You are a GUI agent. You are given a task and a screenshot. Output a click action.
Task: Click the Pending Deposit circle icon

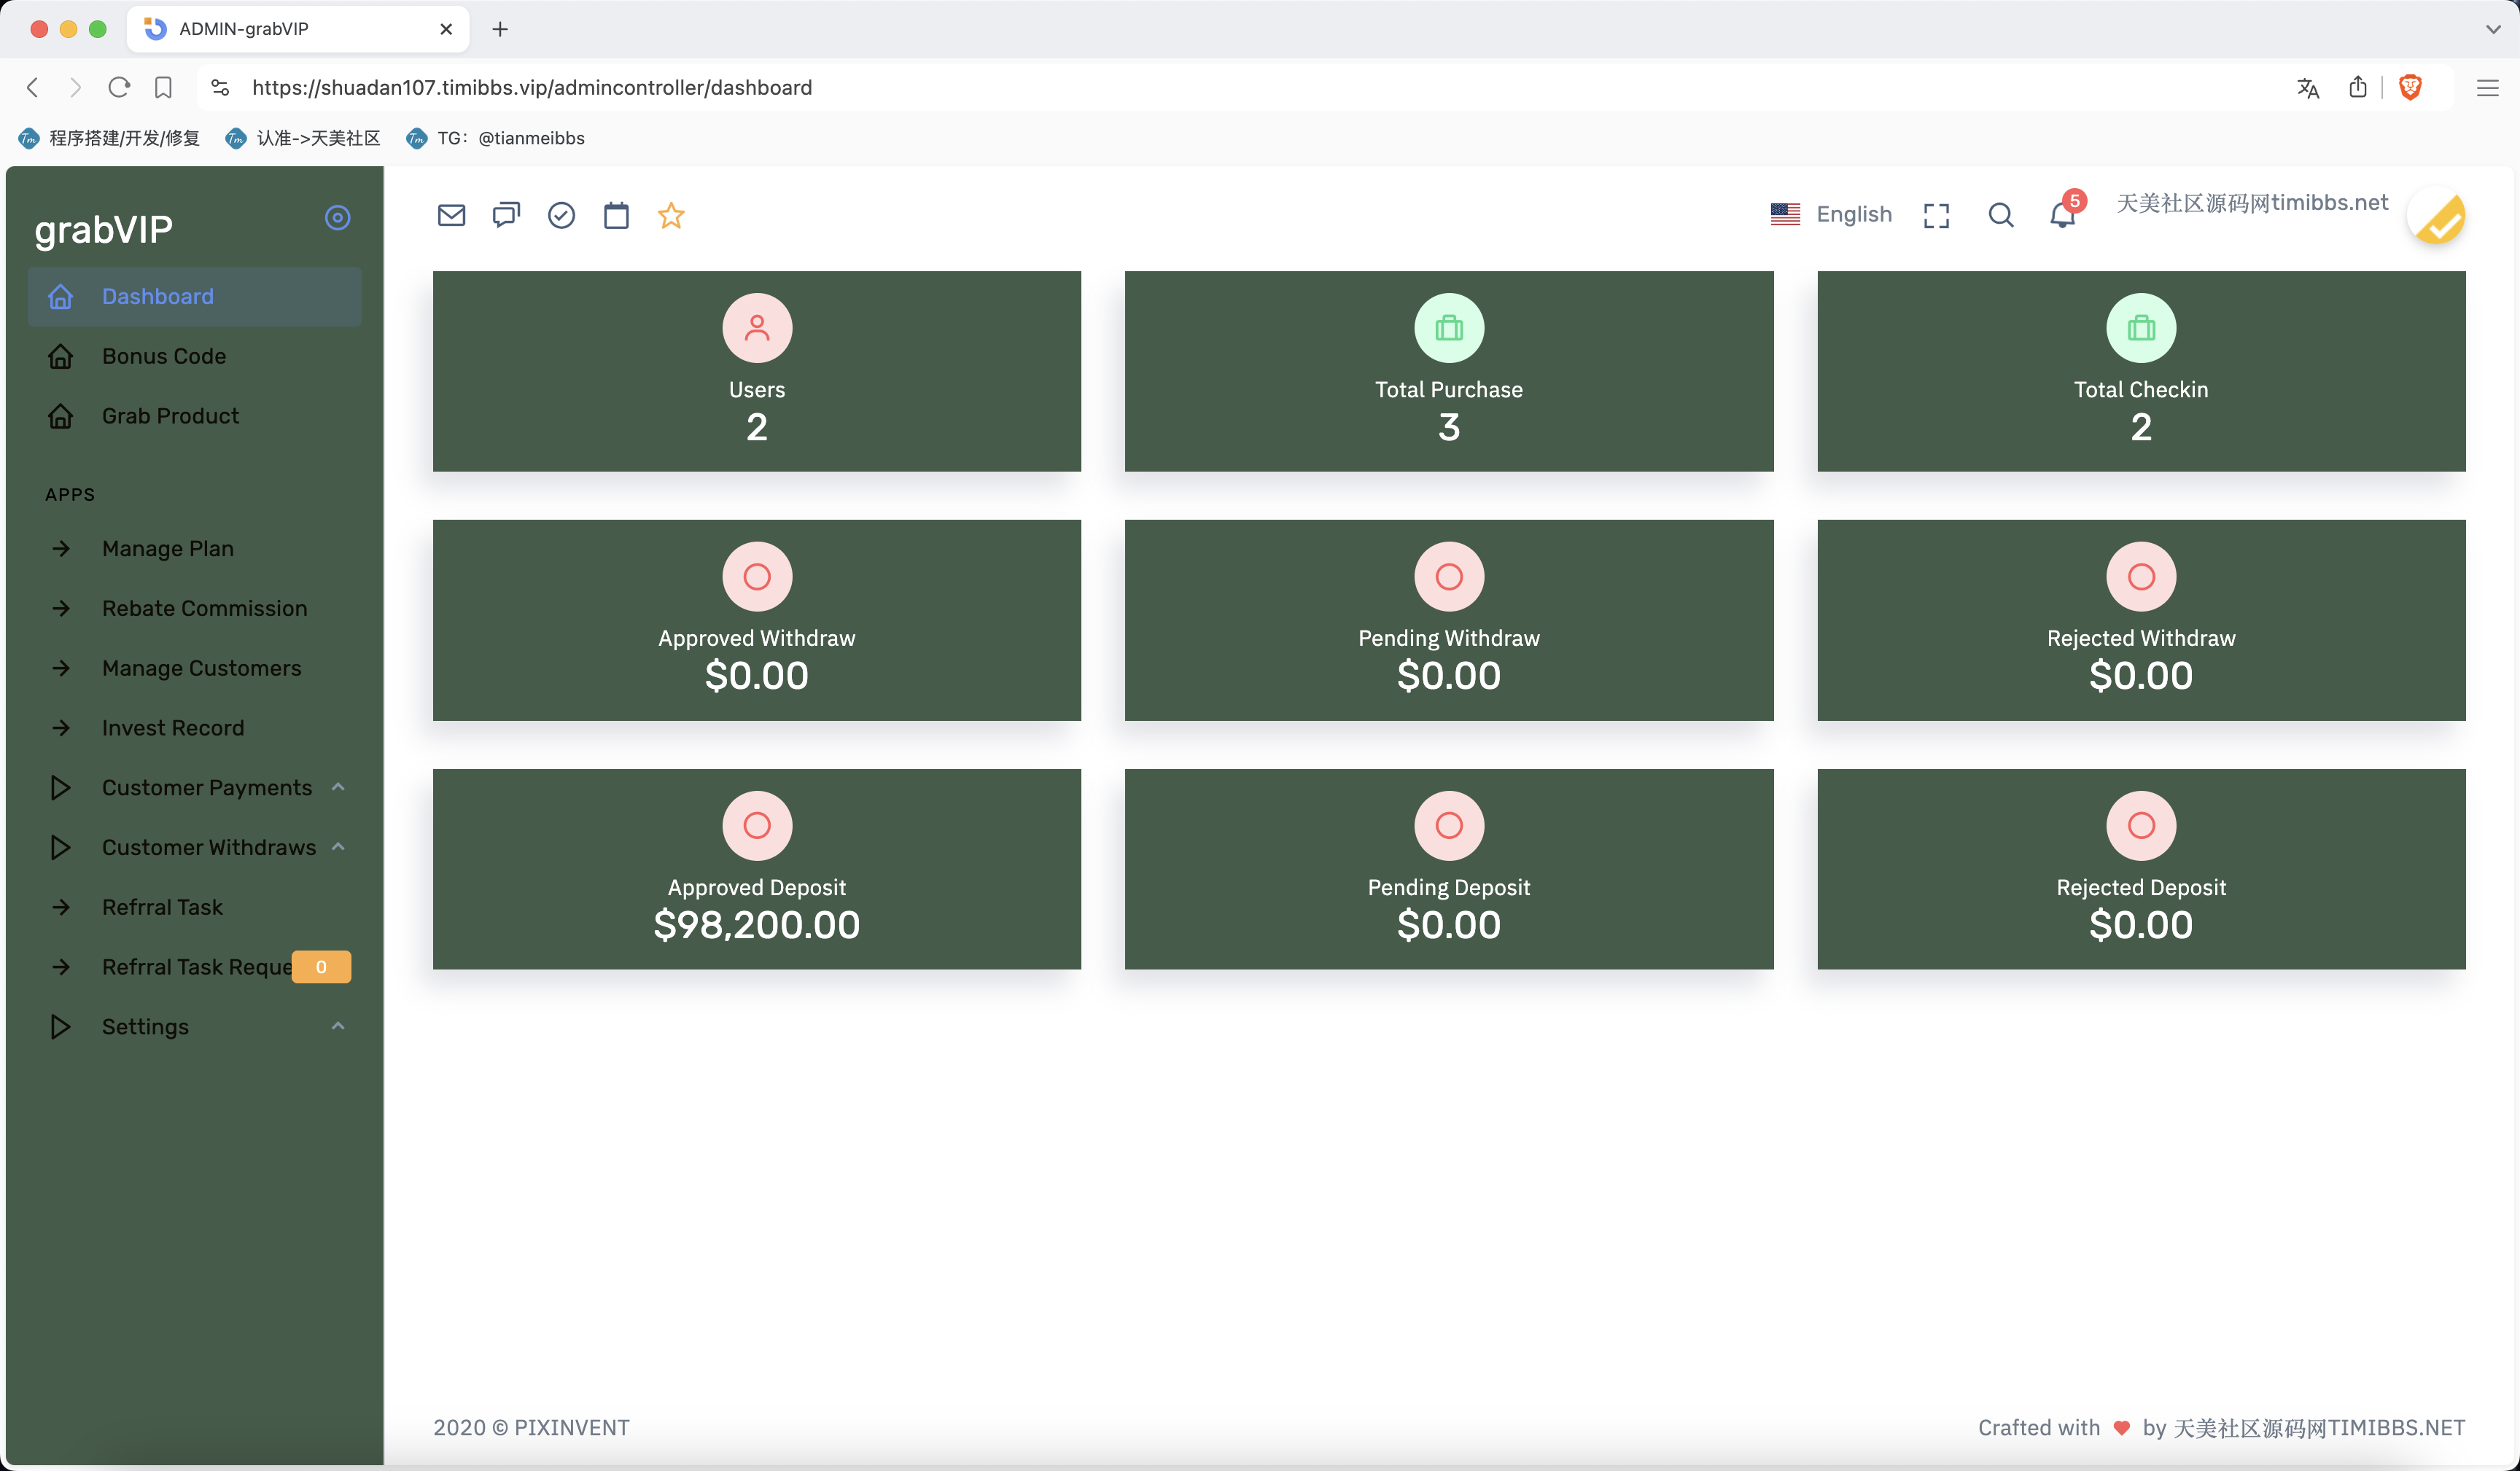point(1449,826)
